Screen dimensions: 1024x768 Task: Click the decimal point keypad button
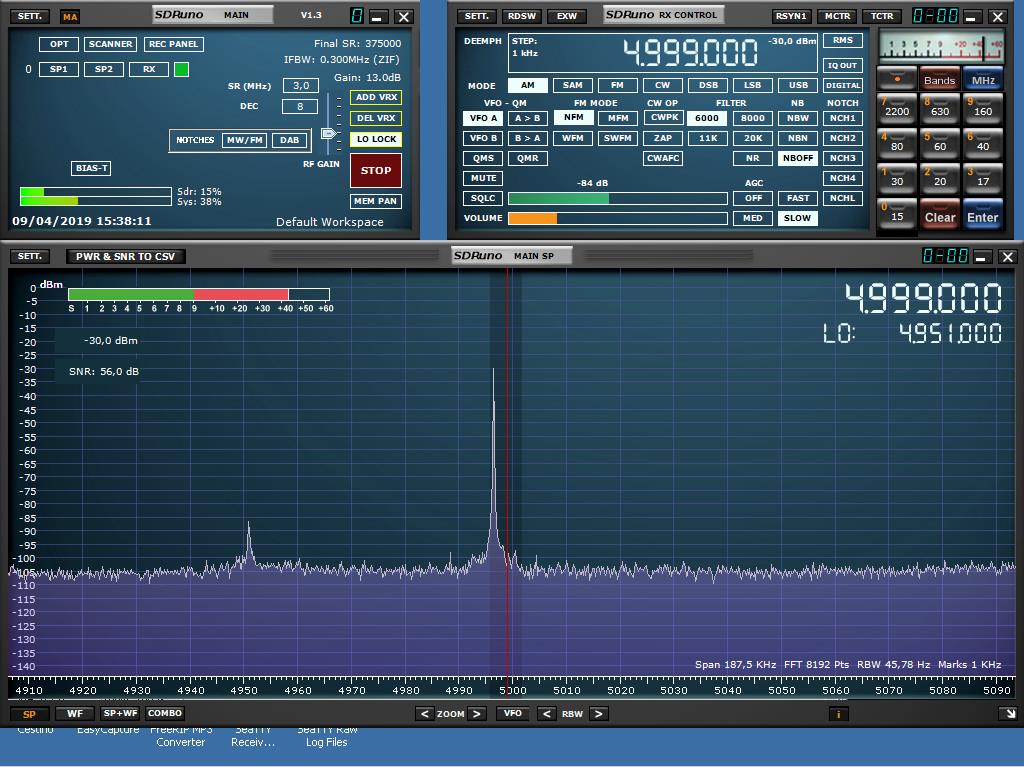[897, 78]
